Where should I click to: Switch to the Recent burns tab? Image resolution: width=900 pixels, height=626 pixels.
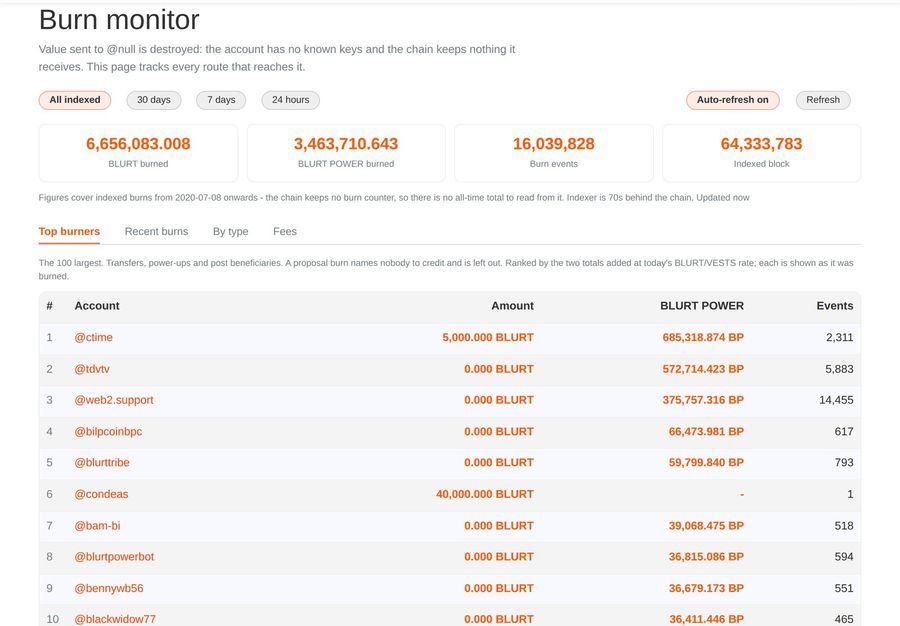click(x=156, y=231)
